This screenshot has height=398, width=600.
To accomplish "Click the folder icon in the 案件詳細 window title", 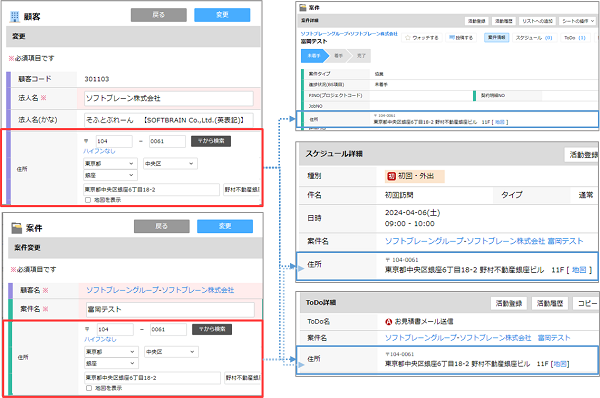I will [x=303, y=7].
